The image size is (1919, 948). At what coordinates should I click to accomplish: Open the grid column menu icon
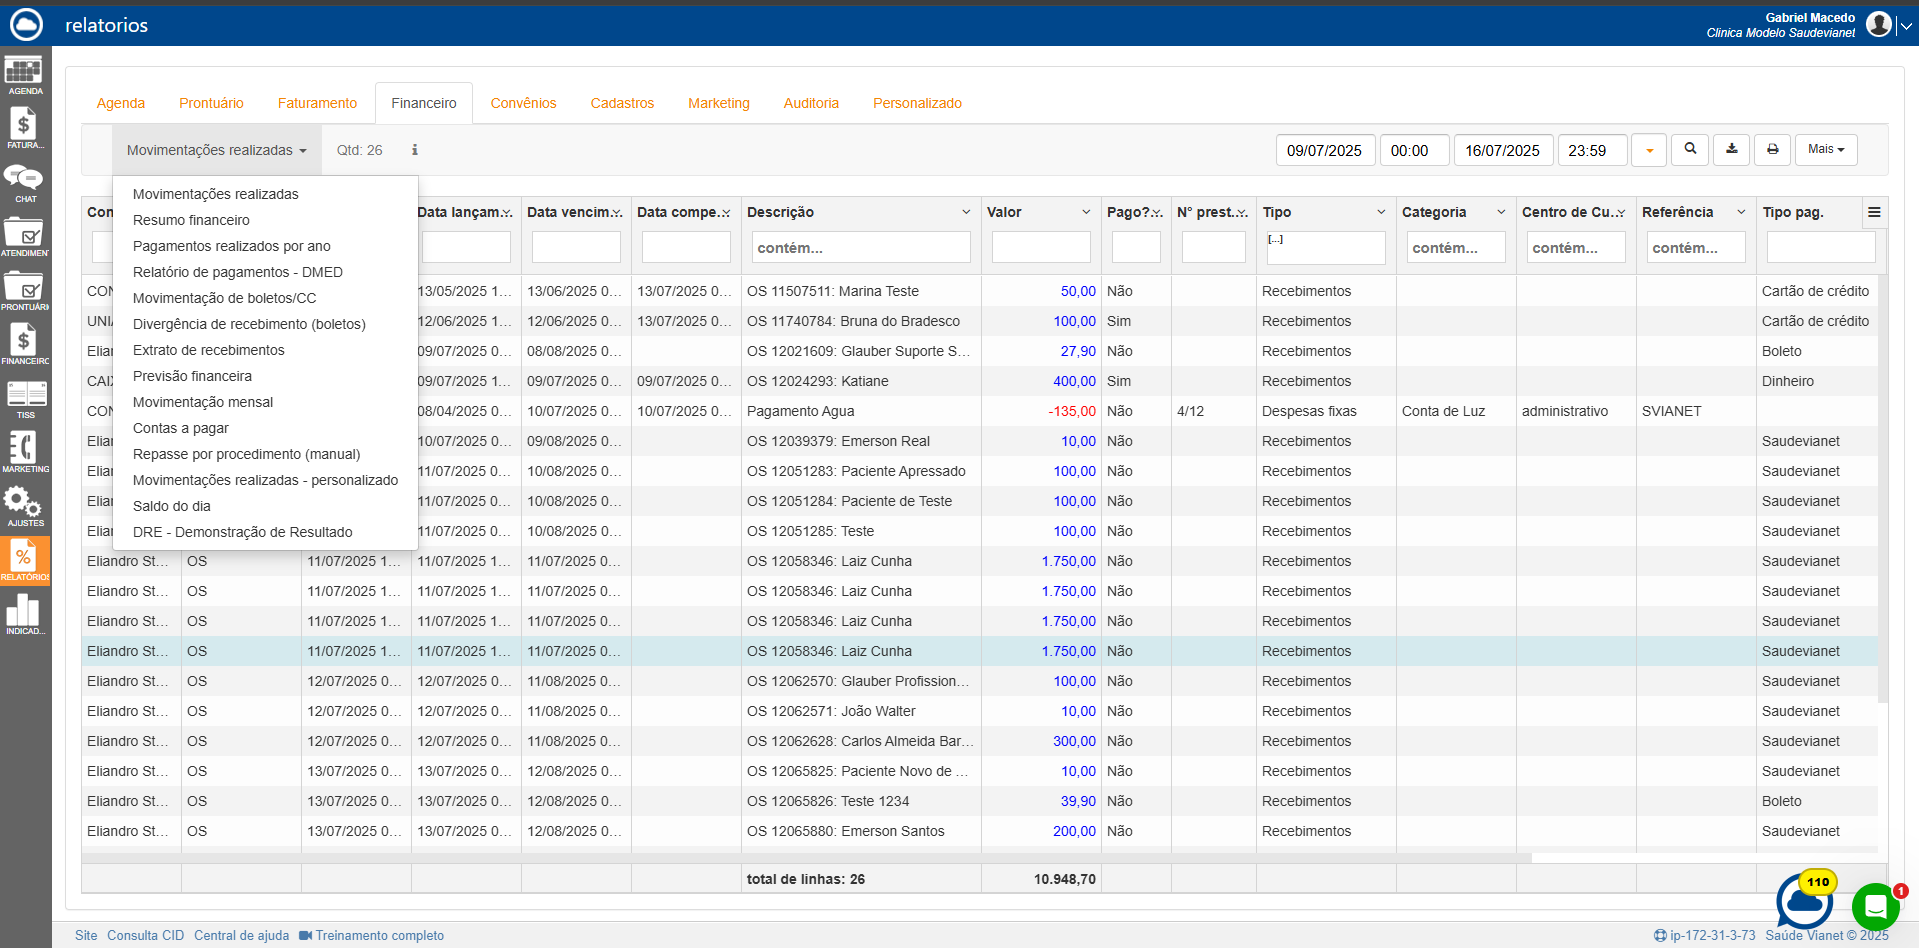[x=1874, y=212]
